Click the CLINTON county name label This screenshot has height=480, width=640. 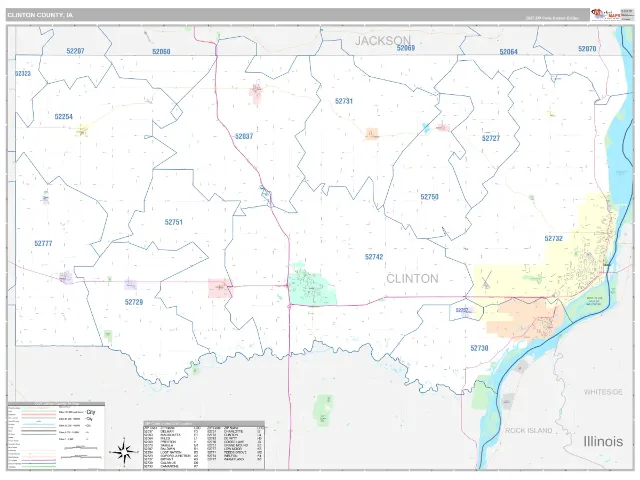coord(412,279)
